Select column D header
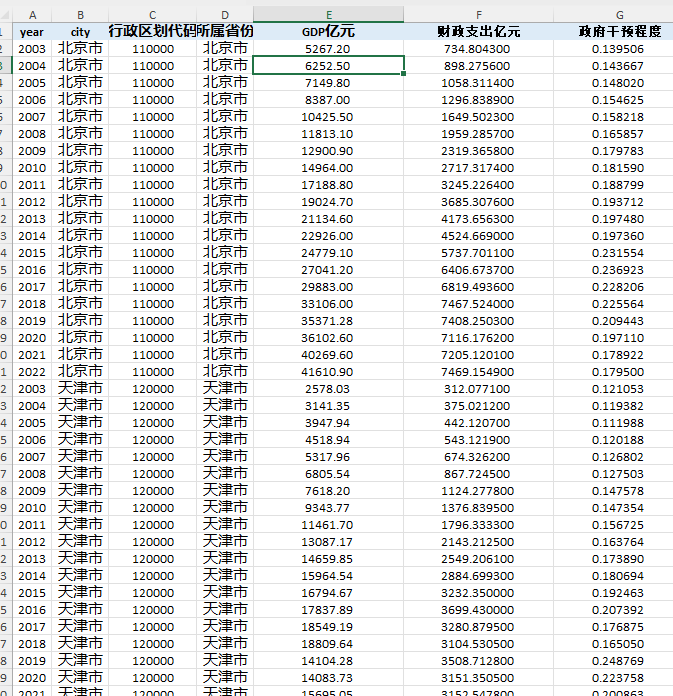673x696 pixels. tap(225, 15)
